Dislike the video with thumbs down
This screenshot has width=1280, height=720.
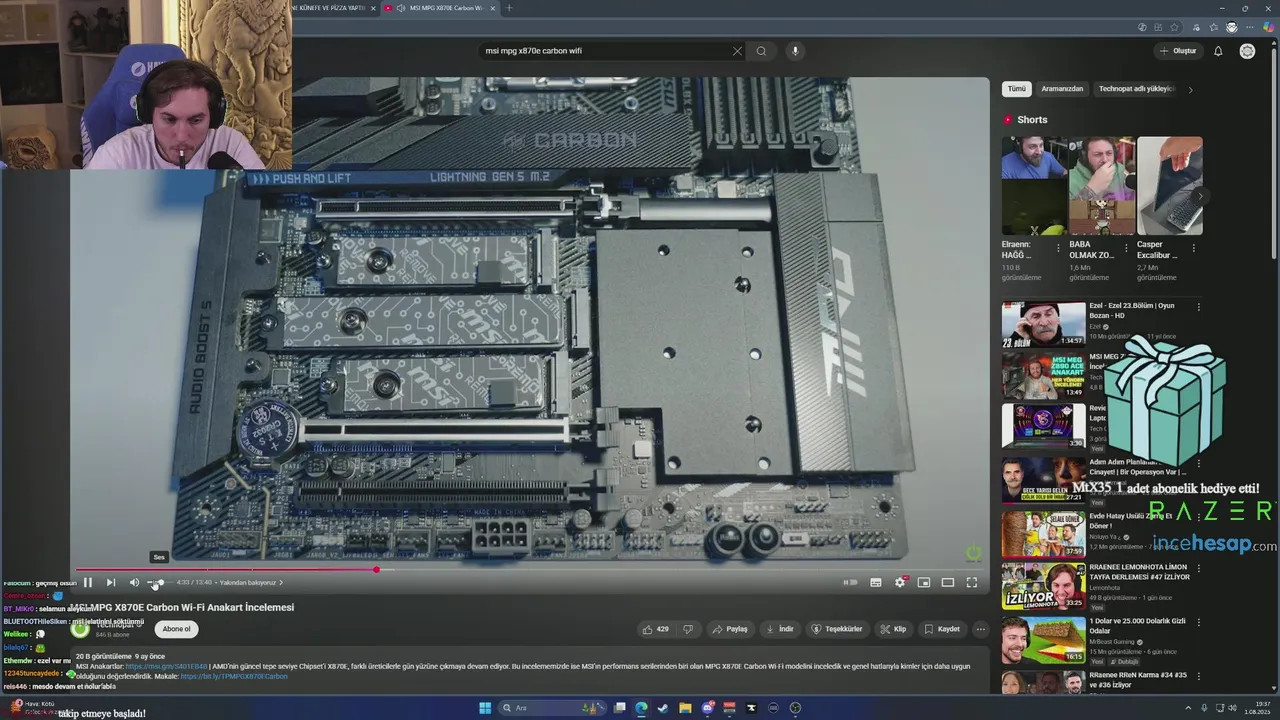pos(688,629)
